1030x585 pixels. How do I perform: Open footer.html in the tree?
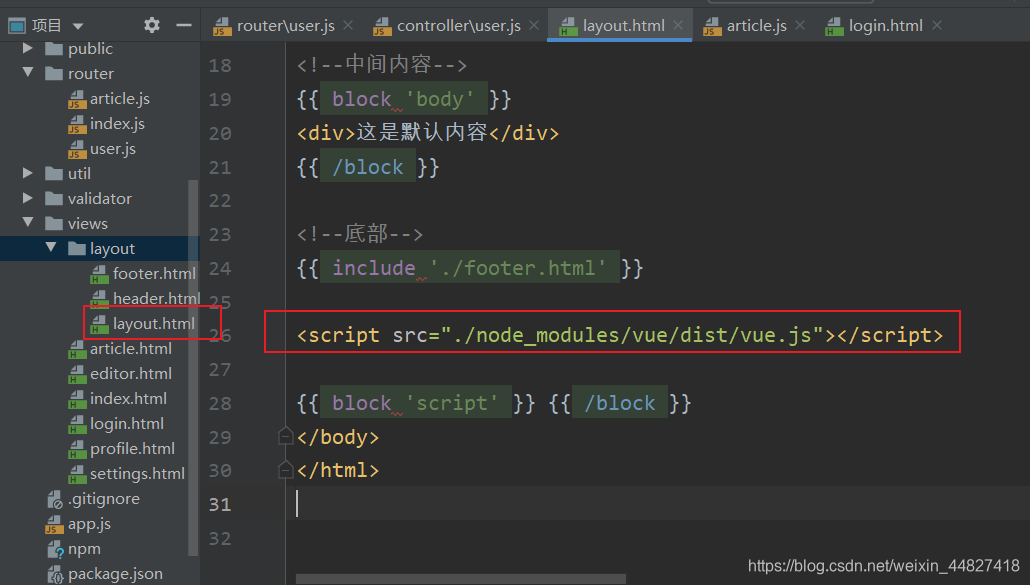tap(154, 273)
